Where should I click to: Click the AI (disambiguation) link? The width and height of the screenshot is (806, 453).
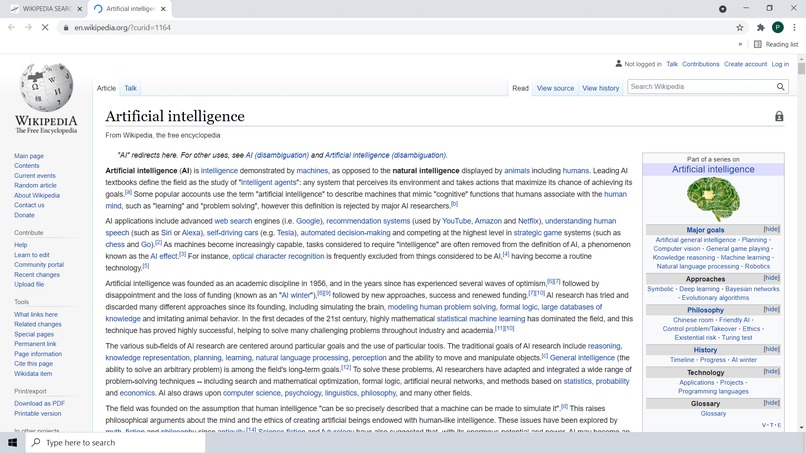point(277,155)
